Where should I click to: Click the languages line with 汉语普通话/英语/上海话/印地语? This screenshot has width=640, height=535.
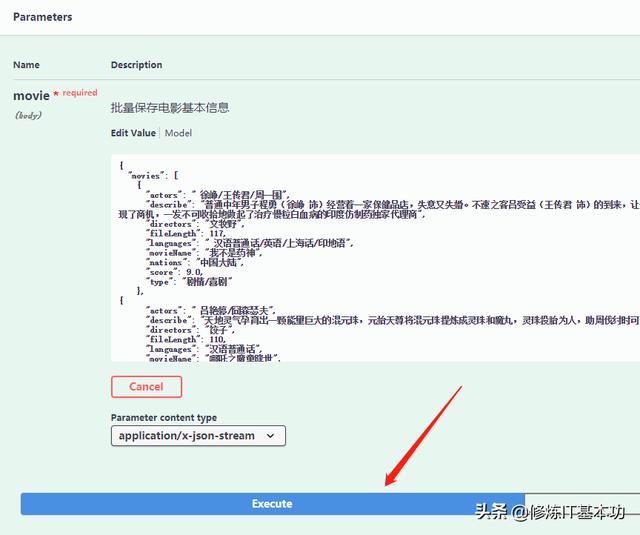[250, 243]
